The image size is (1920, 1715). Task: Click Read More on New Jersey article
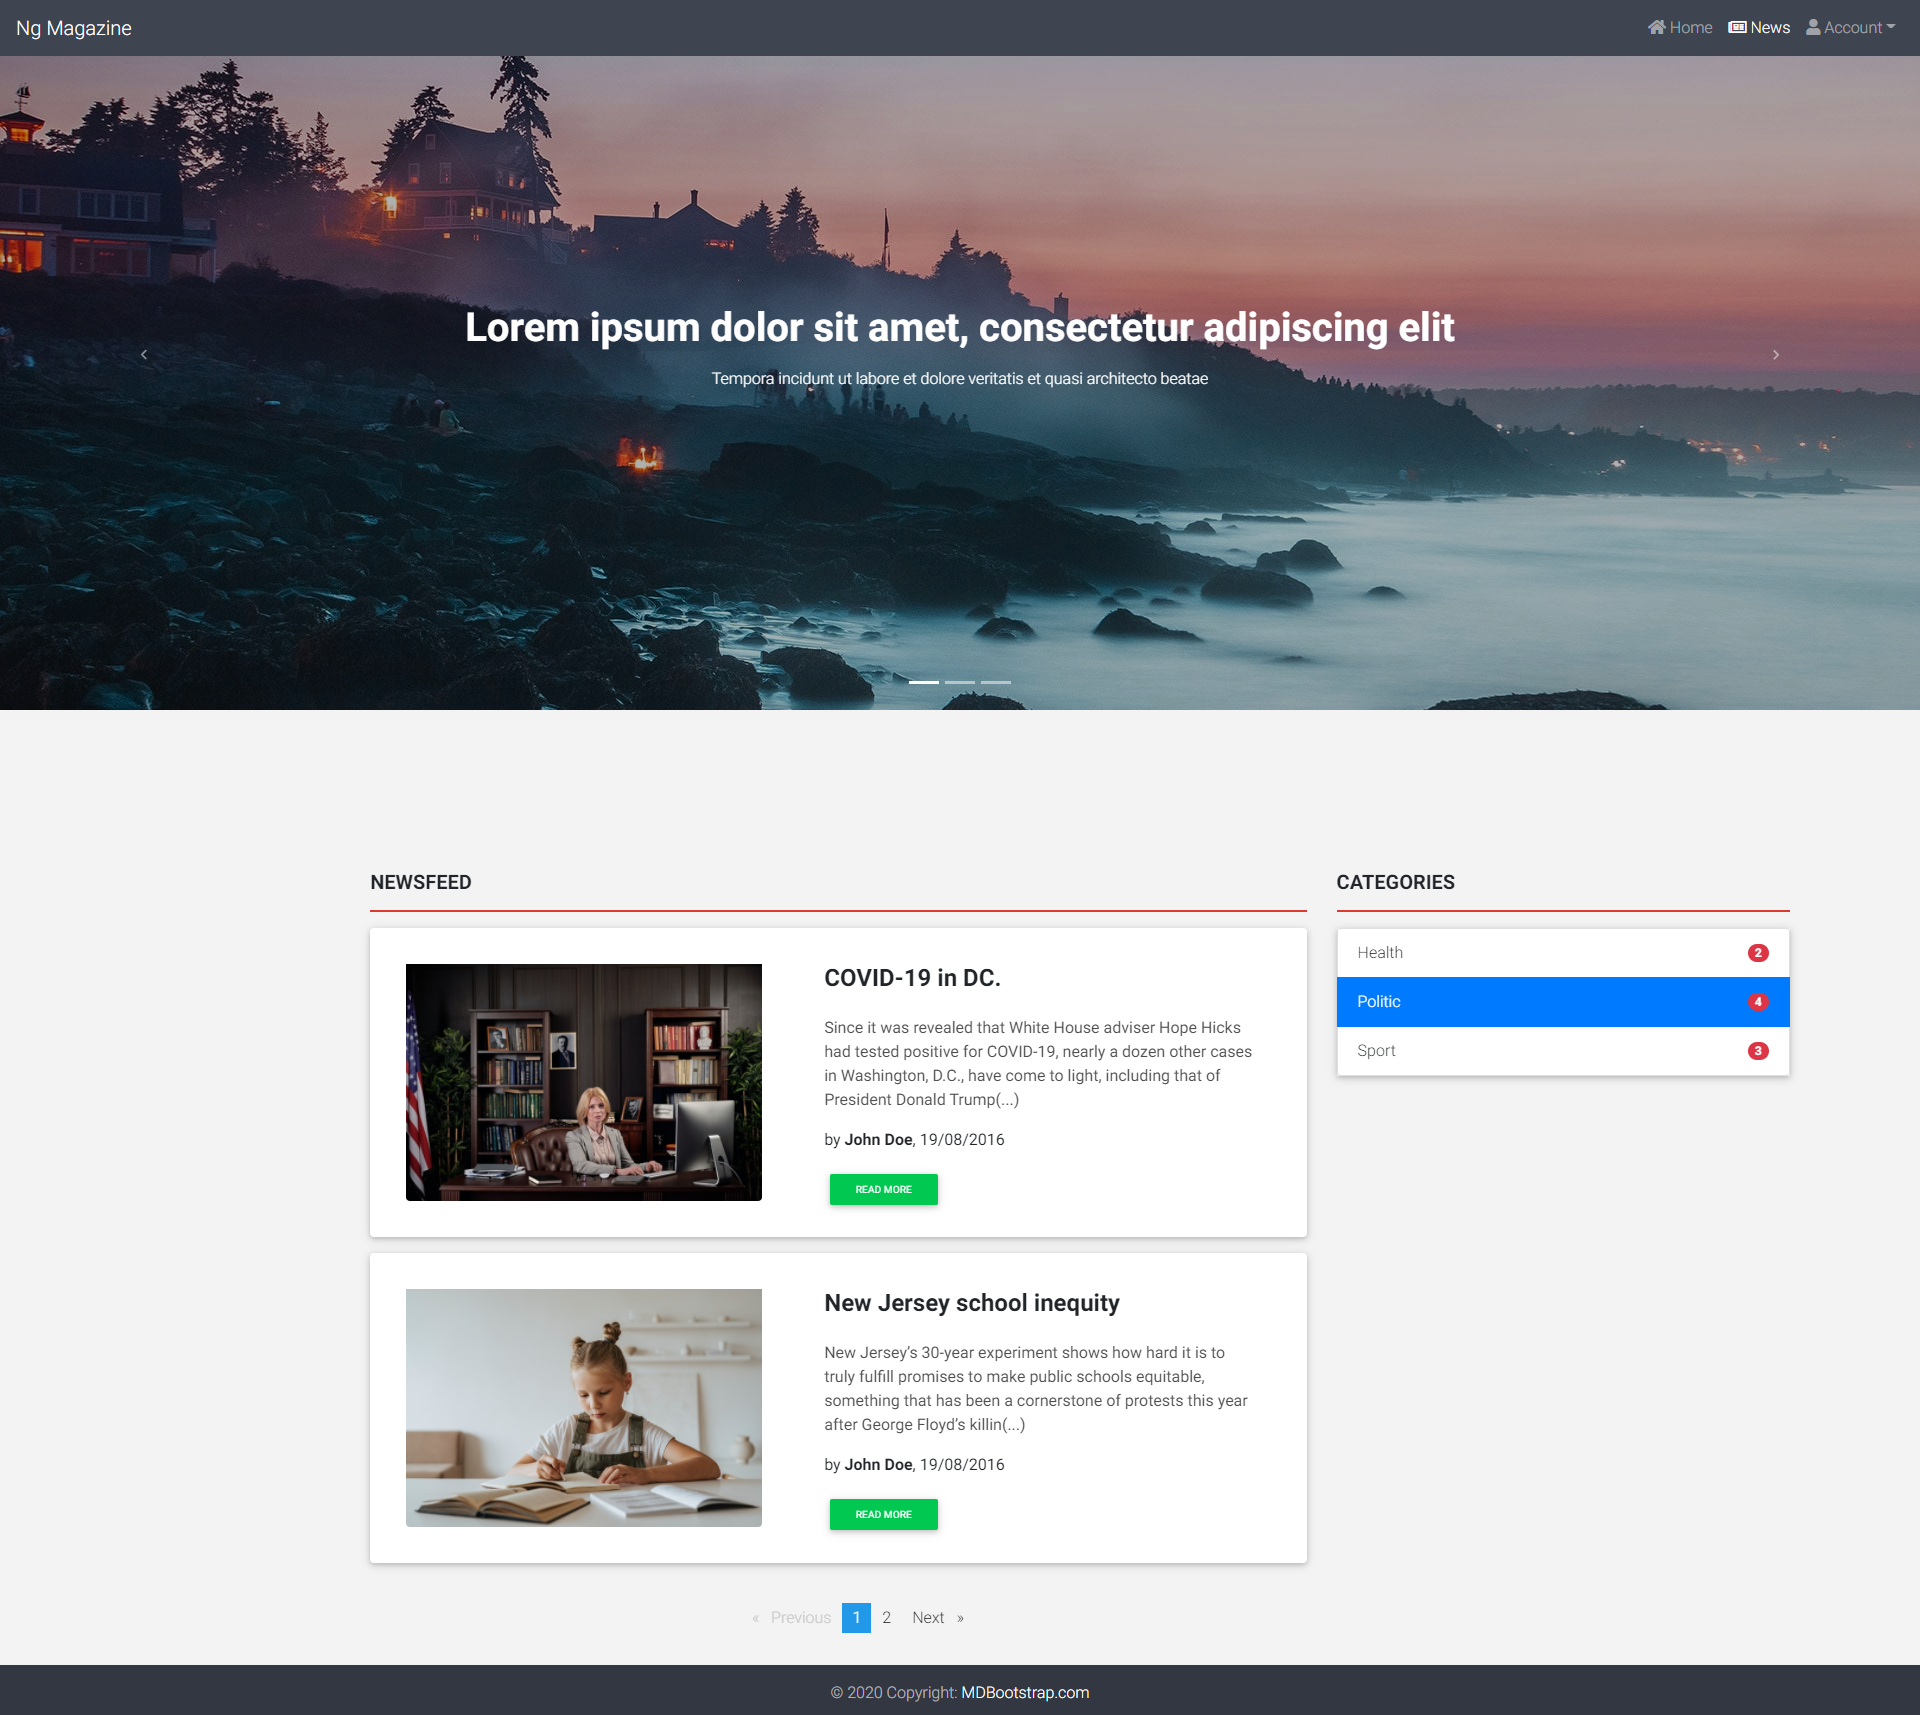[x=882, y=1513]
